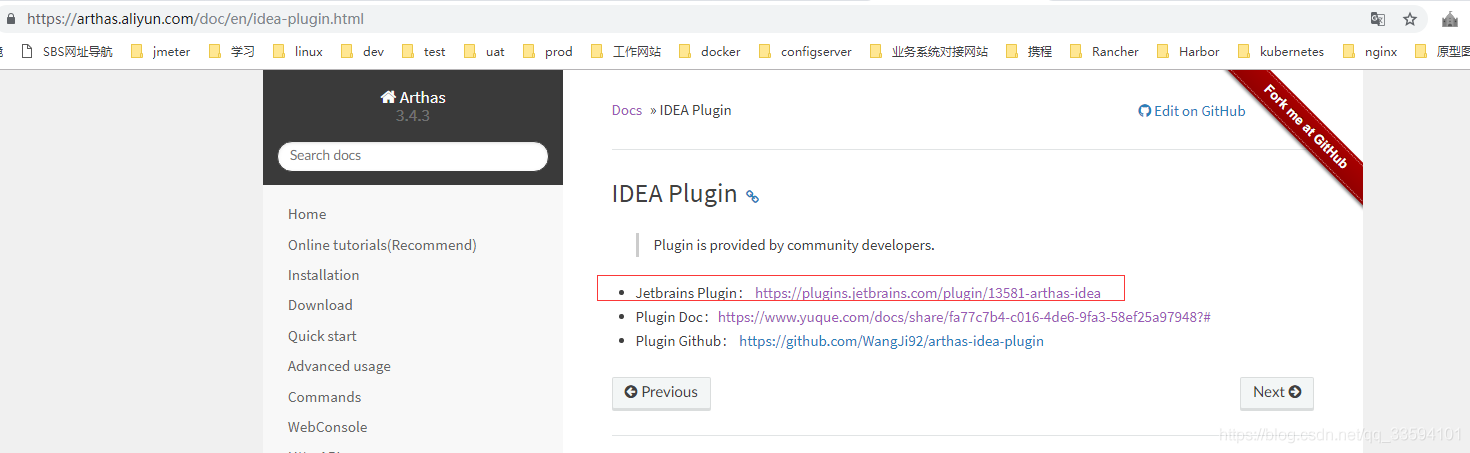Open the github.com arthas-idea-plugin link
Viewport: 1470px width, 453px height.
(x=891, y=341)
